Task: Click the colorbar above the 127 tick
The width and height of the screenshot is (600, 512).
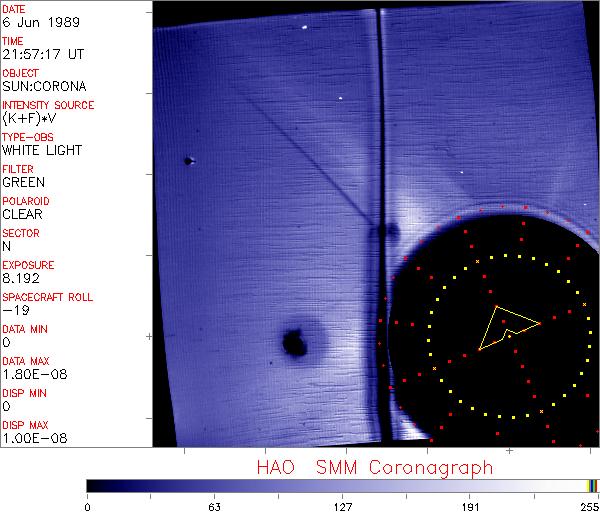Action: pos(342,485)
